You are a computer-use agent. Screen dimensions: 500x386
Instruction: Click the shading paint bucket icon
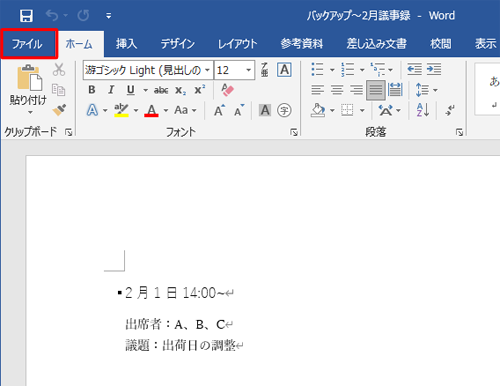(x=318, y=110)
